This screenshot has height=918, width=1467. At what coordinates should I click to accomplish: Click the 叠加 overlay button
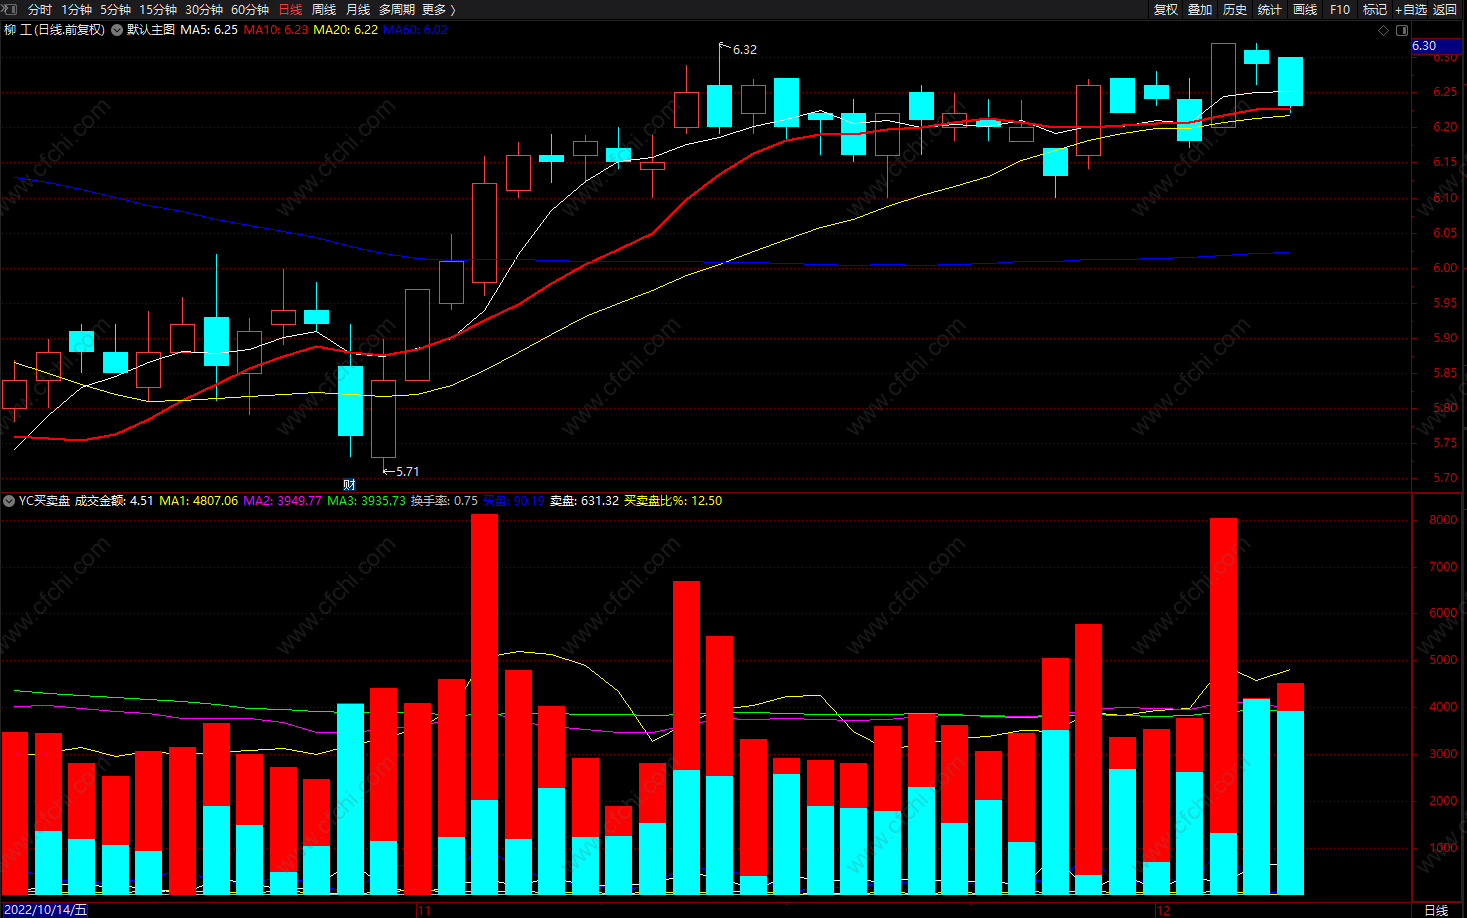pyautogui.click(x=1200, y=9)
